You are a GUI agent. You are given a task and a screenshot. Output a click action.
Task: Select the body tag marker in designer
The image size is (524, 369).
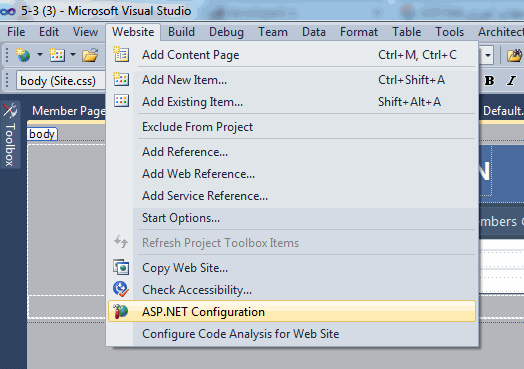tap(42, 134)
